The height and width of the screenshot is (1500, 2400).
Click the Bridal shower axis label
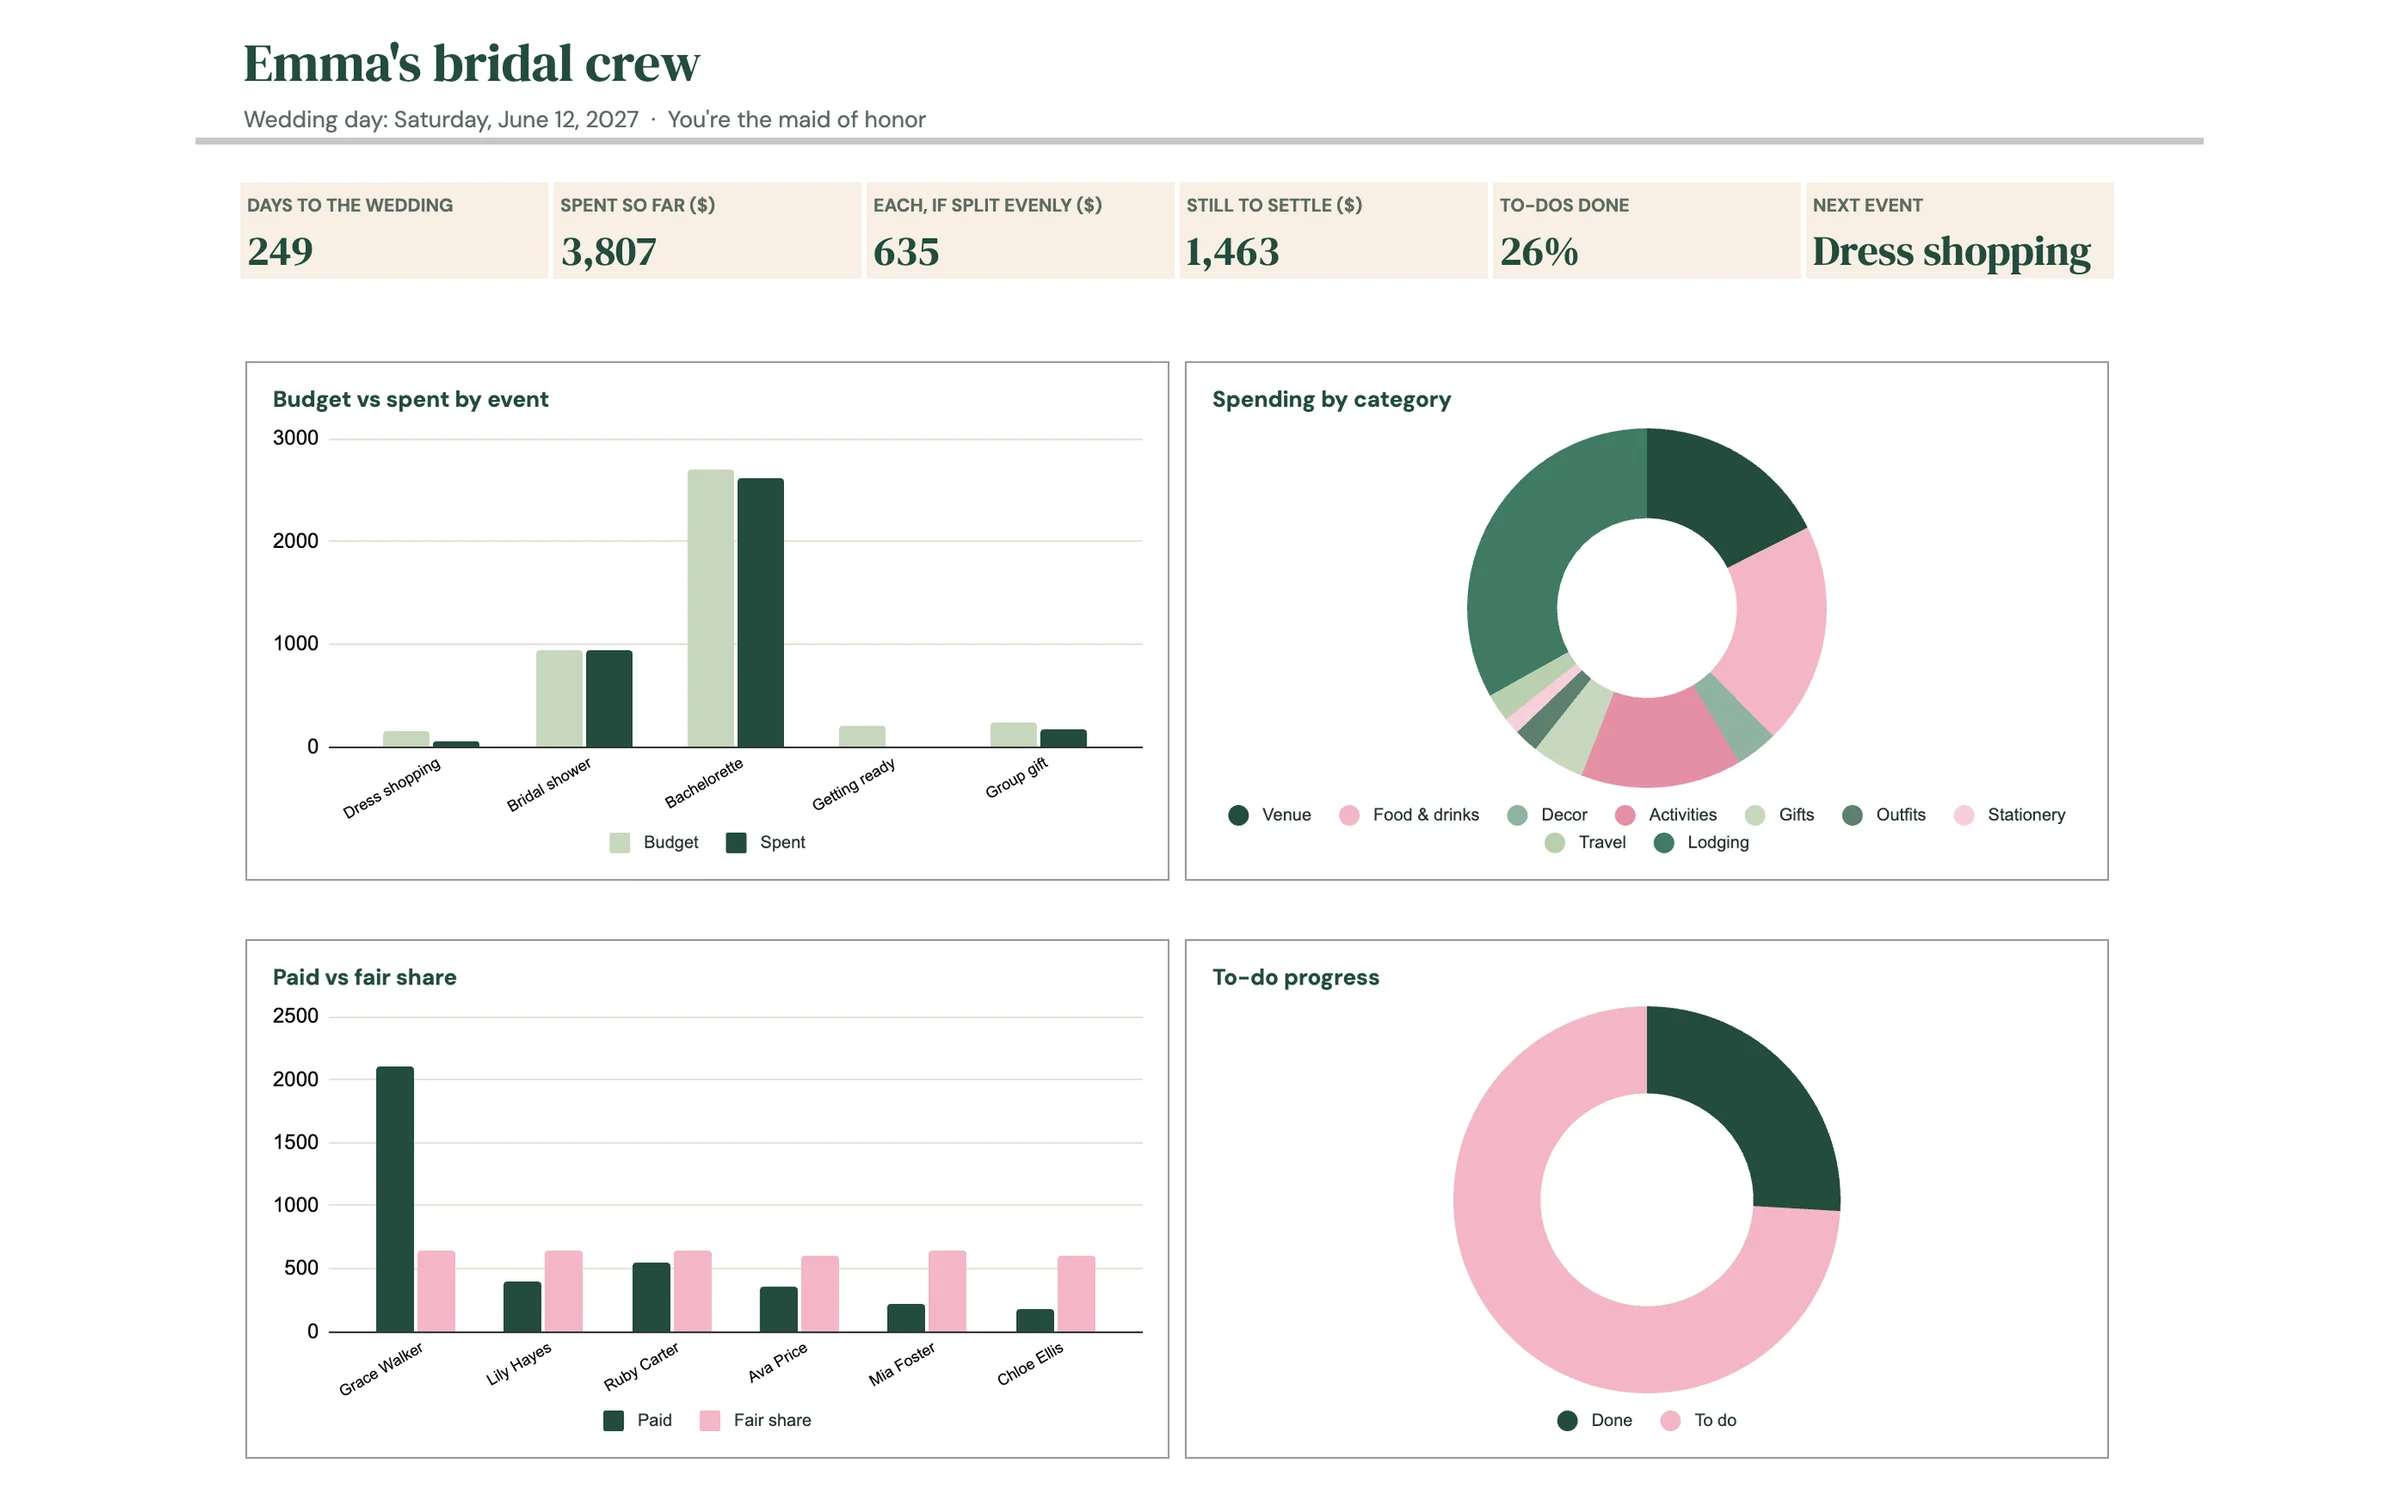[x=549, y=785]
